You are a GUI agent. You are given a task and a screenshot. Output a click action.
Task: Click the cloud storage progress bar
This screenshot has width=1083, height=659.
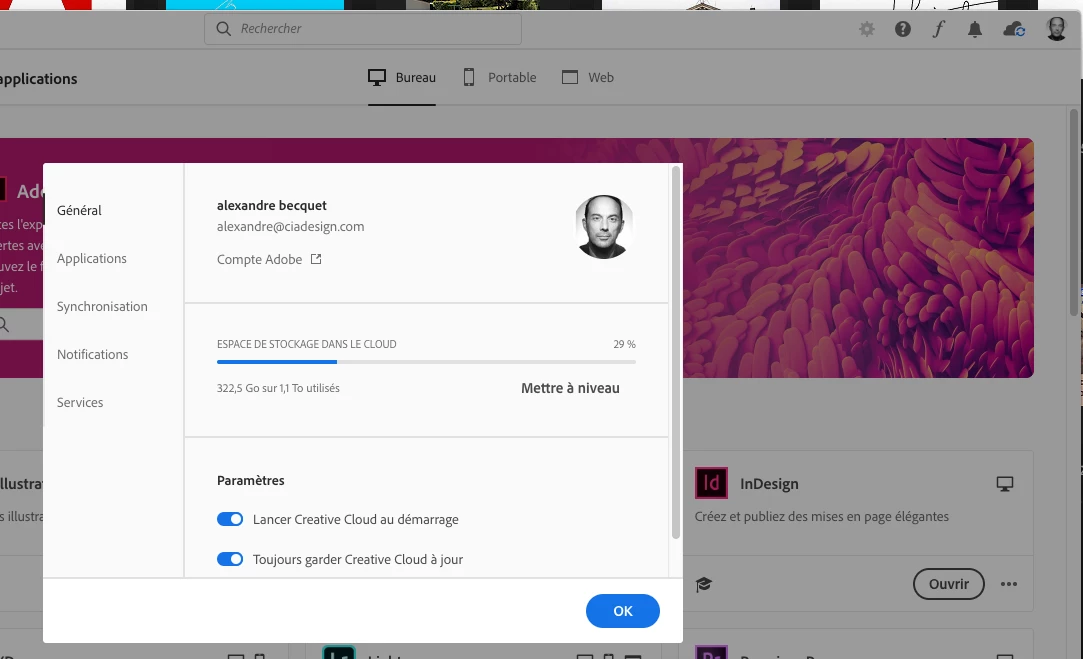(426, 362)
